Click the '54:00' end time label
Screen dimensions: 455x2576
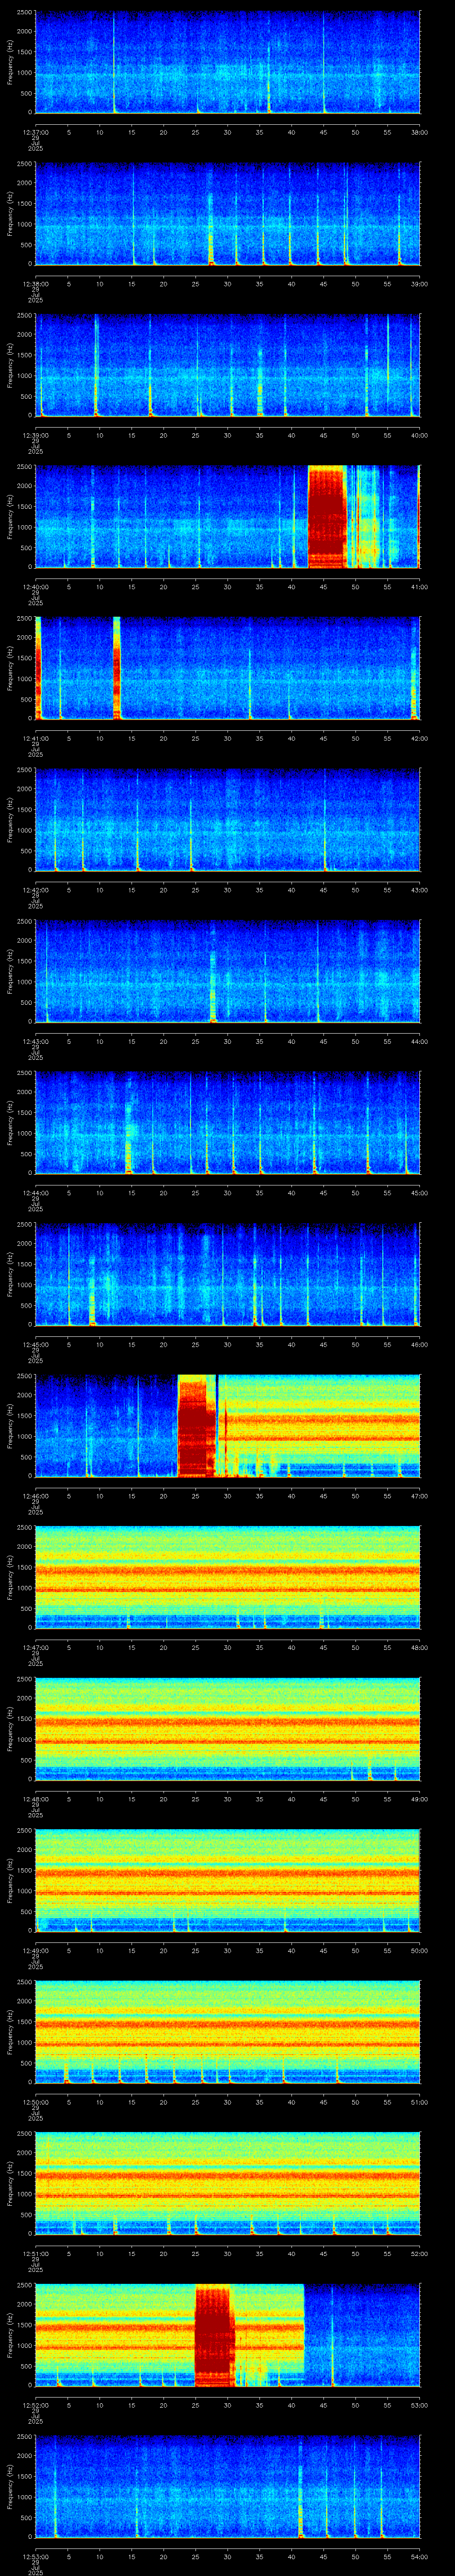coord(419,2556)
